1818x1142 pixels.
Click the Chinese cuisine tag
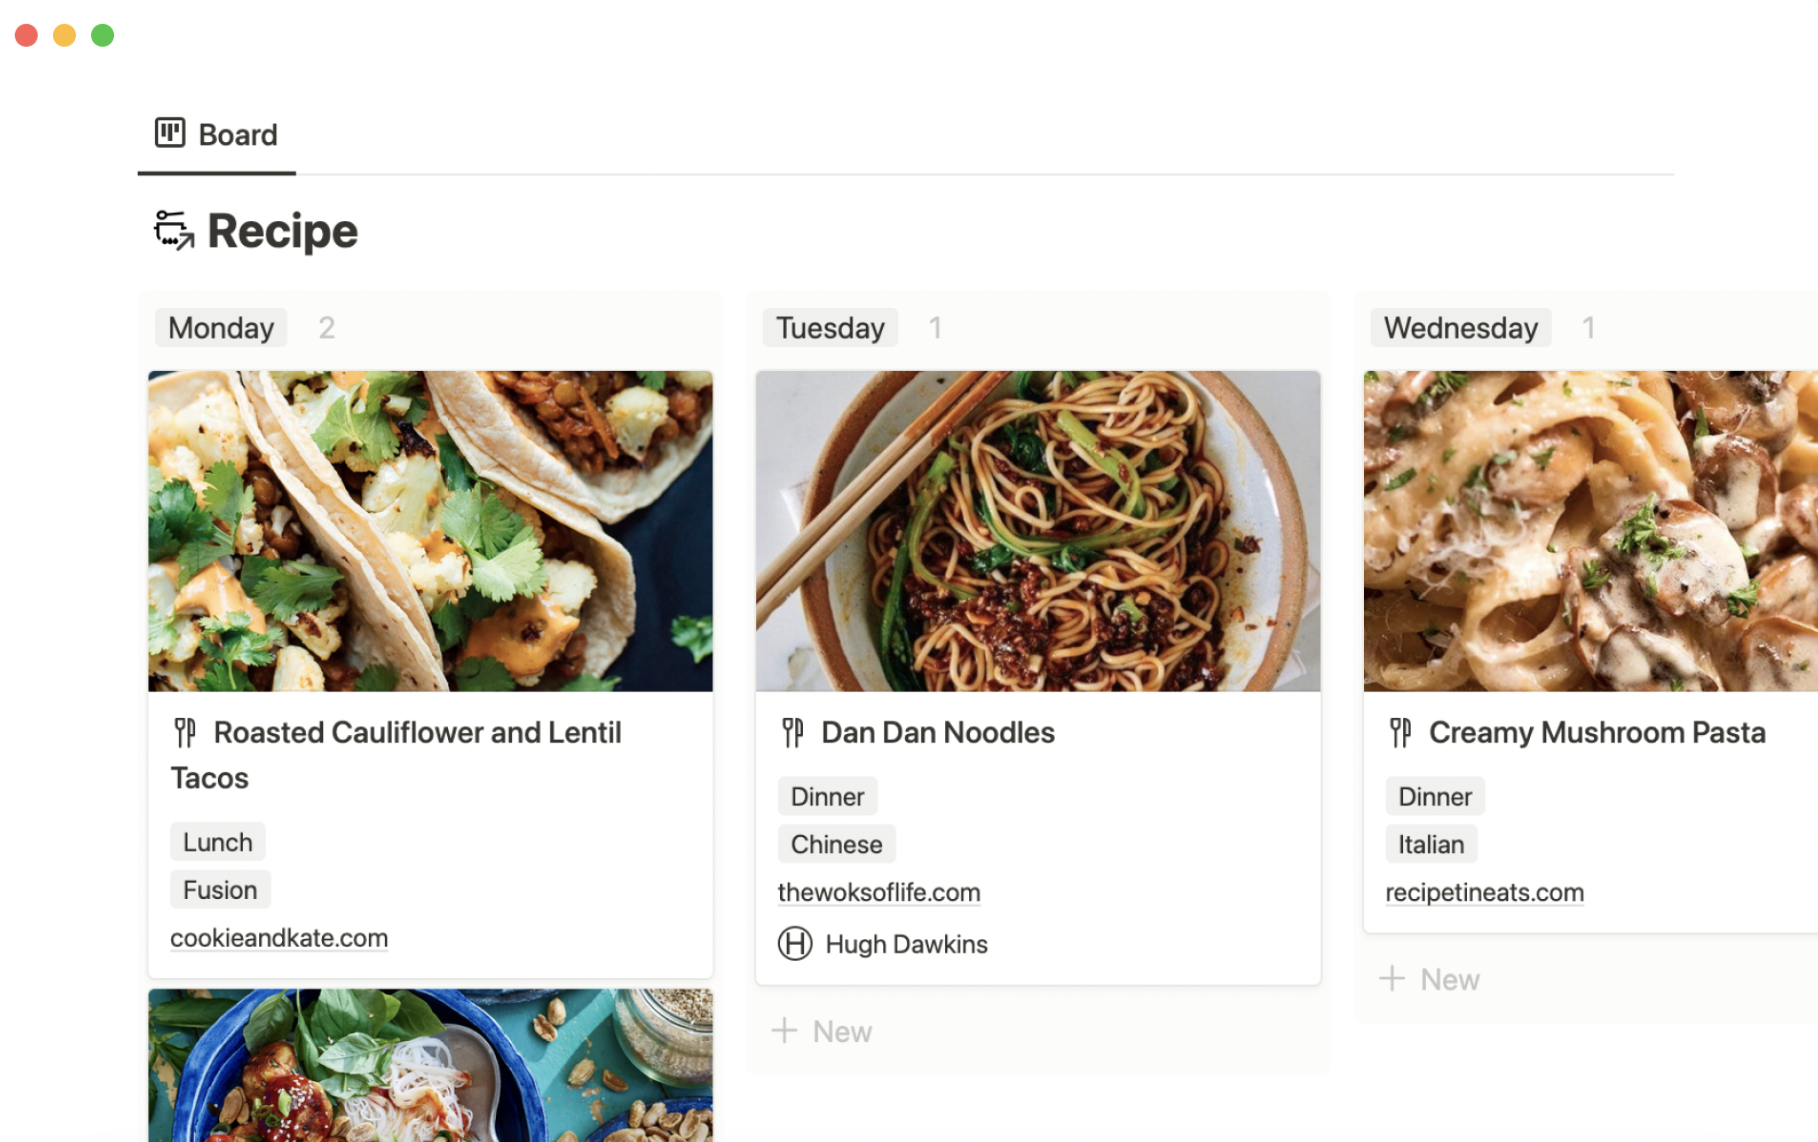coord(836,844)
